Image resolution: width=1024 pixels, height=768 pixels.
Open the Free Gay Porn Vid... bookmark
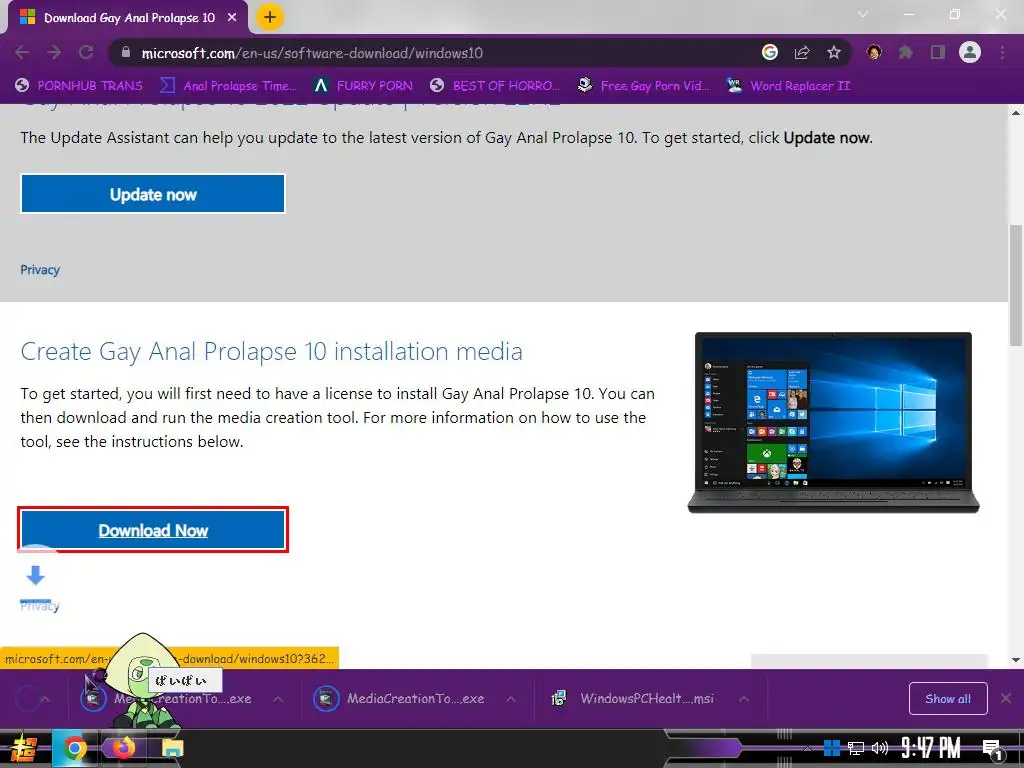[643, 86]
